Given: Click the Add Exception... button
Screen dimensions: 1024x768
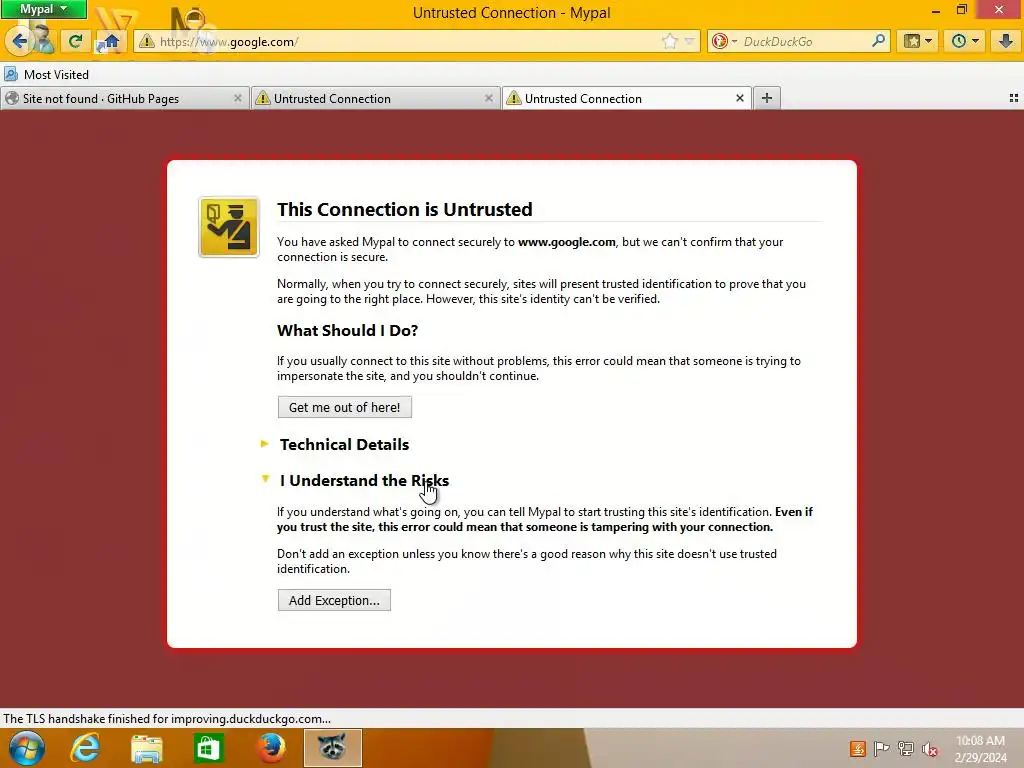Looking at the screenshot, I should coord(334,600).
